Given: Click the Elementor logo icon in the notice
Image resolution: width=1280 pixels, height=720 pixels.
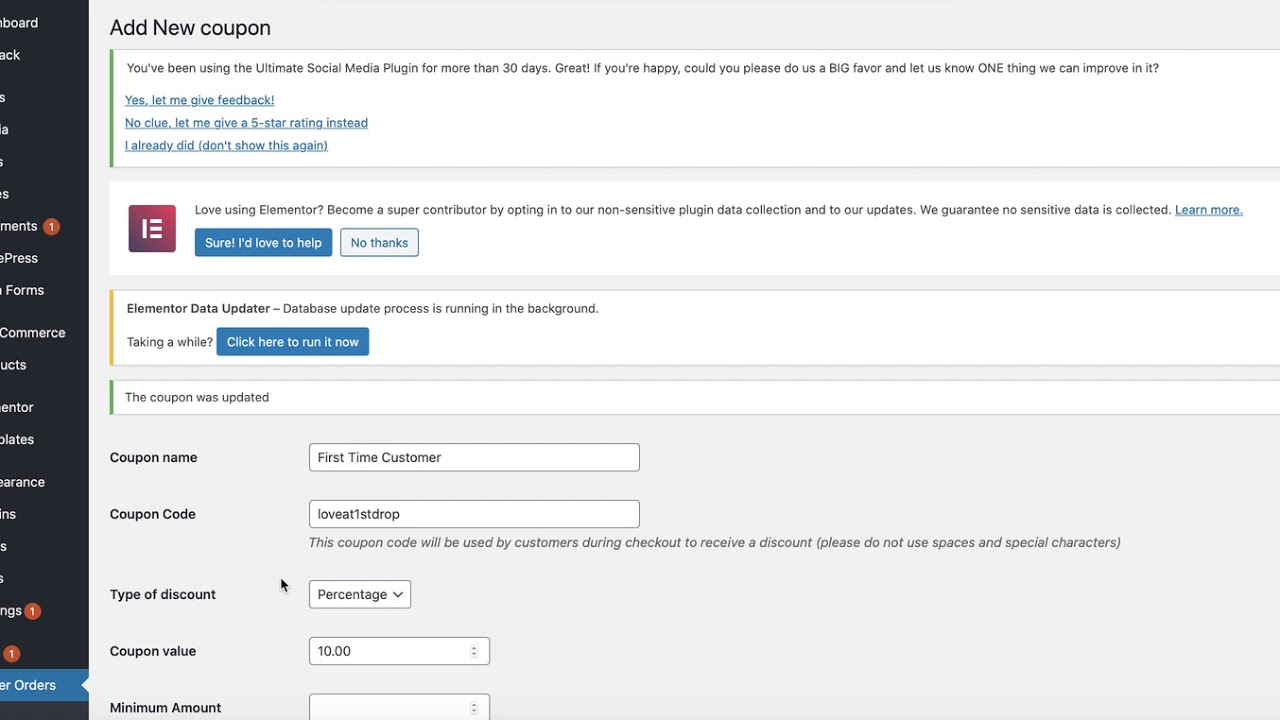Looking at the screenshot, I should (x=152, y=228).
